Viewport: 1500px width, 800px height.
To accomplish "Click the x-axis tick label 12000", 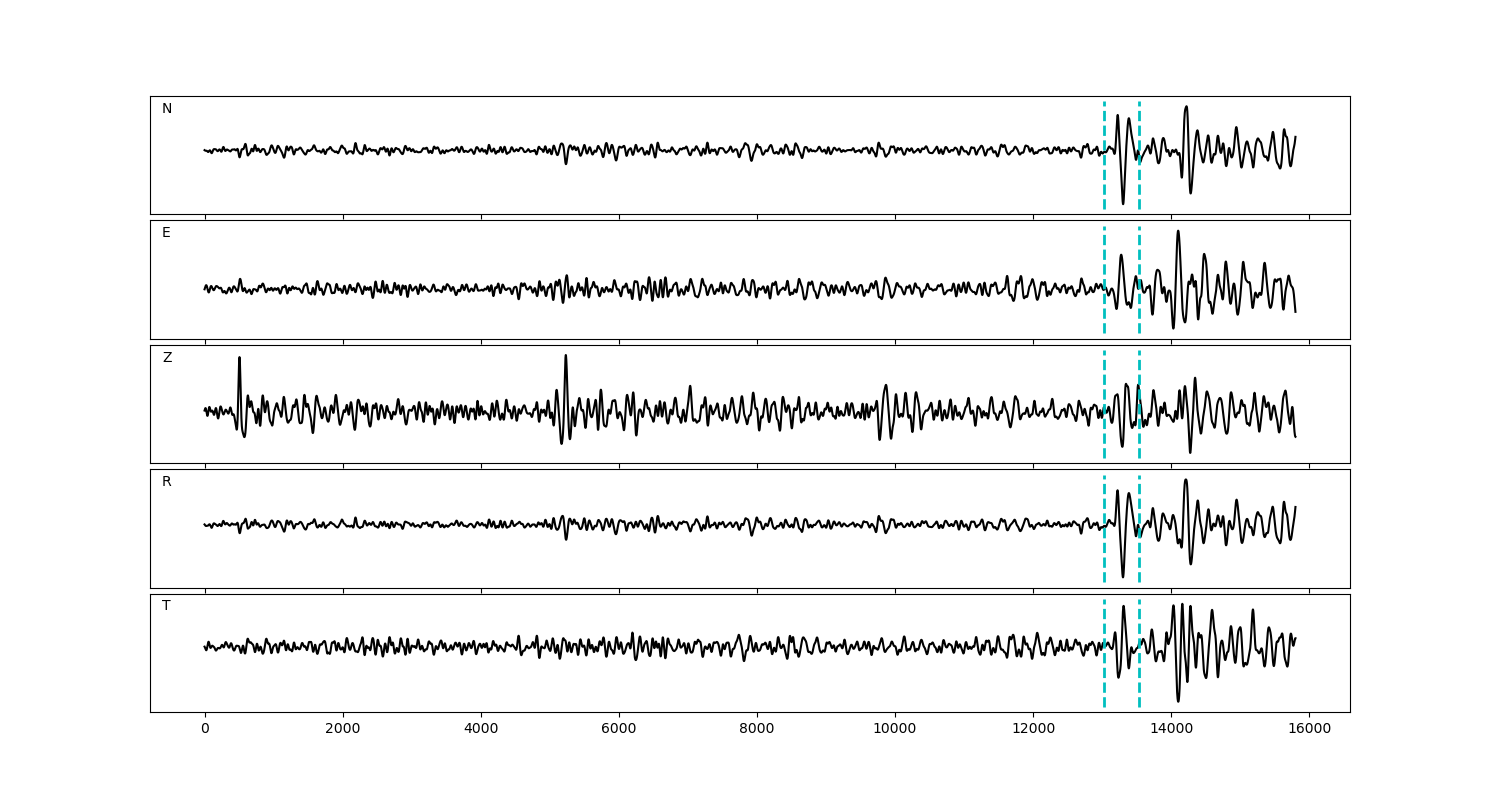I will (1033, 730).
